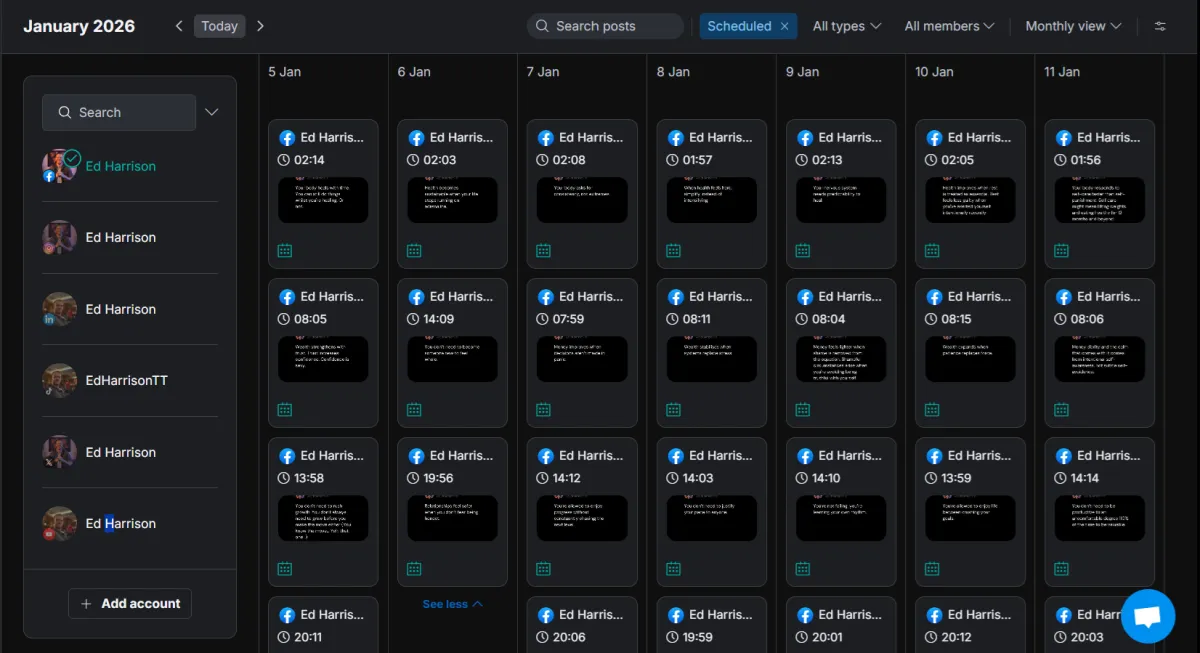Image resolution: width=1200 pixels, height=653 pixels.
Task: Click the Add account button
Action: click(130, 603)
